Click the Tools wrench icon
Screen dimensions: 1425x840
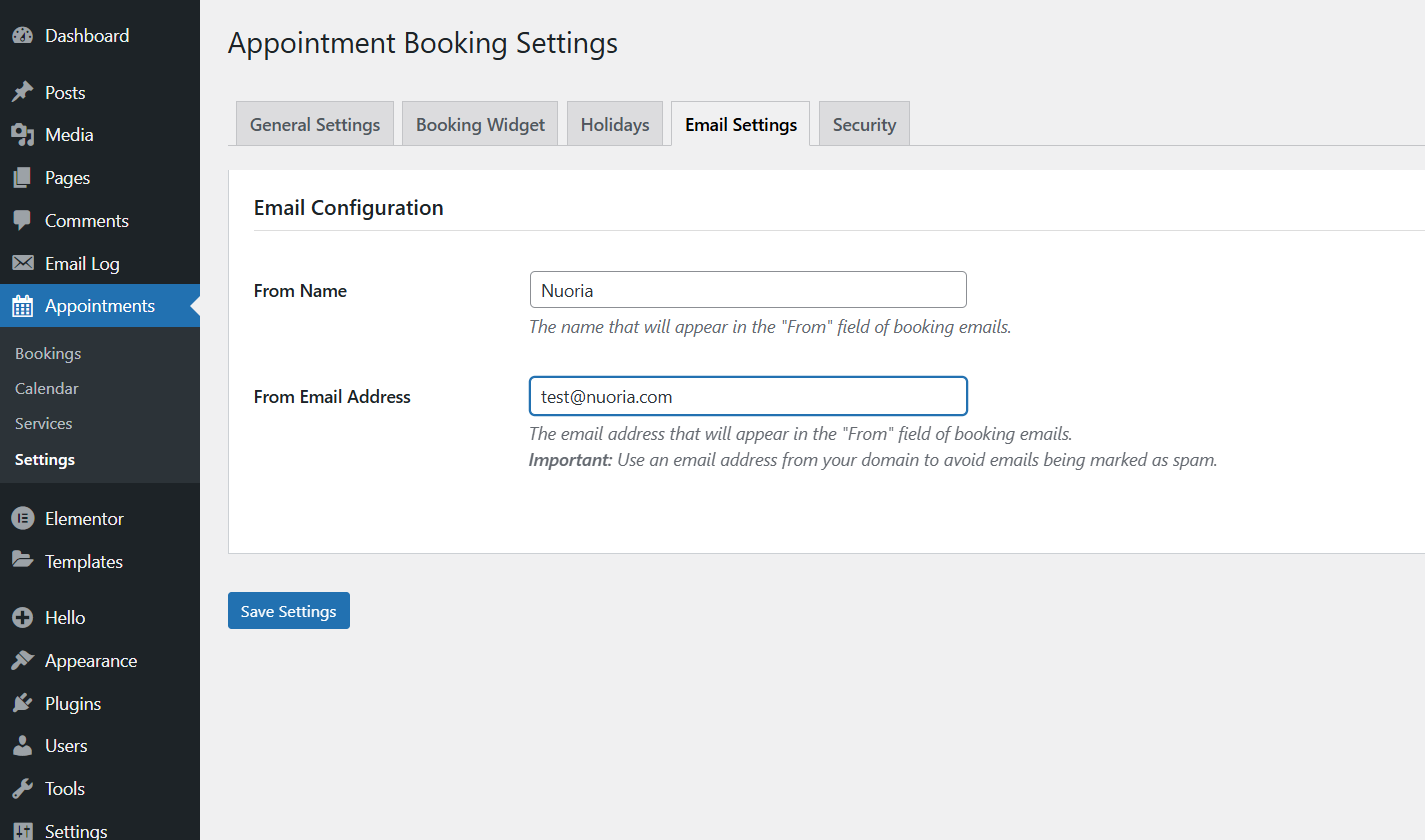[x=22, y=788]
